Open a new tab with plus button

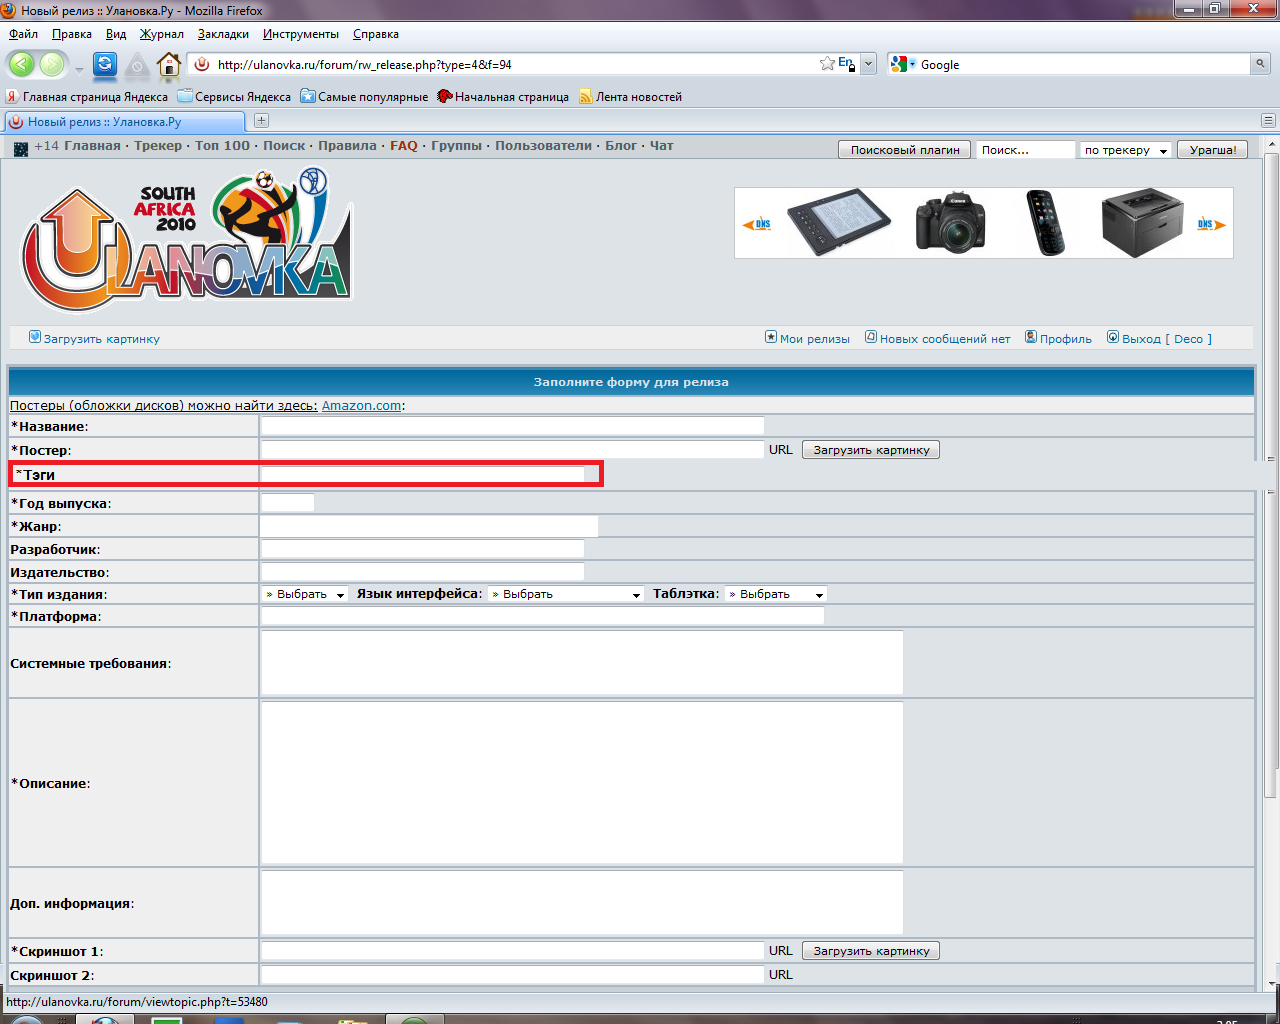(261, 121)
